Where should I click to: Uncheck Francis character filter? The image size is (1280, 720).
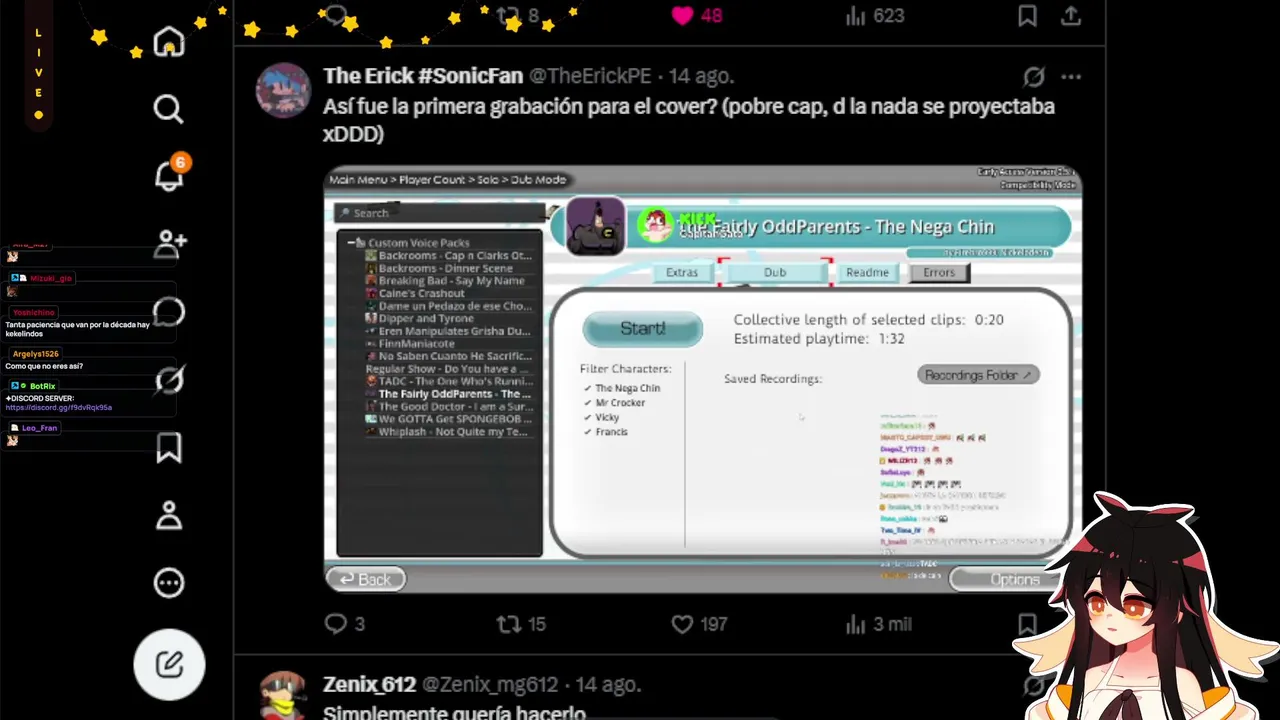click(605, 432)
